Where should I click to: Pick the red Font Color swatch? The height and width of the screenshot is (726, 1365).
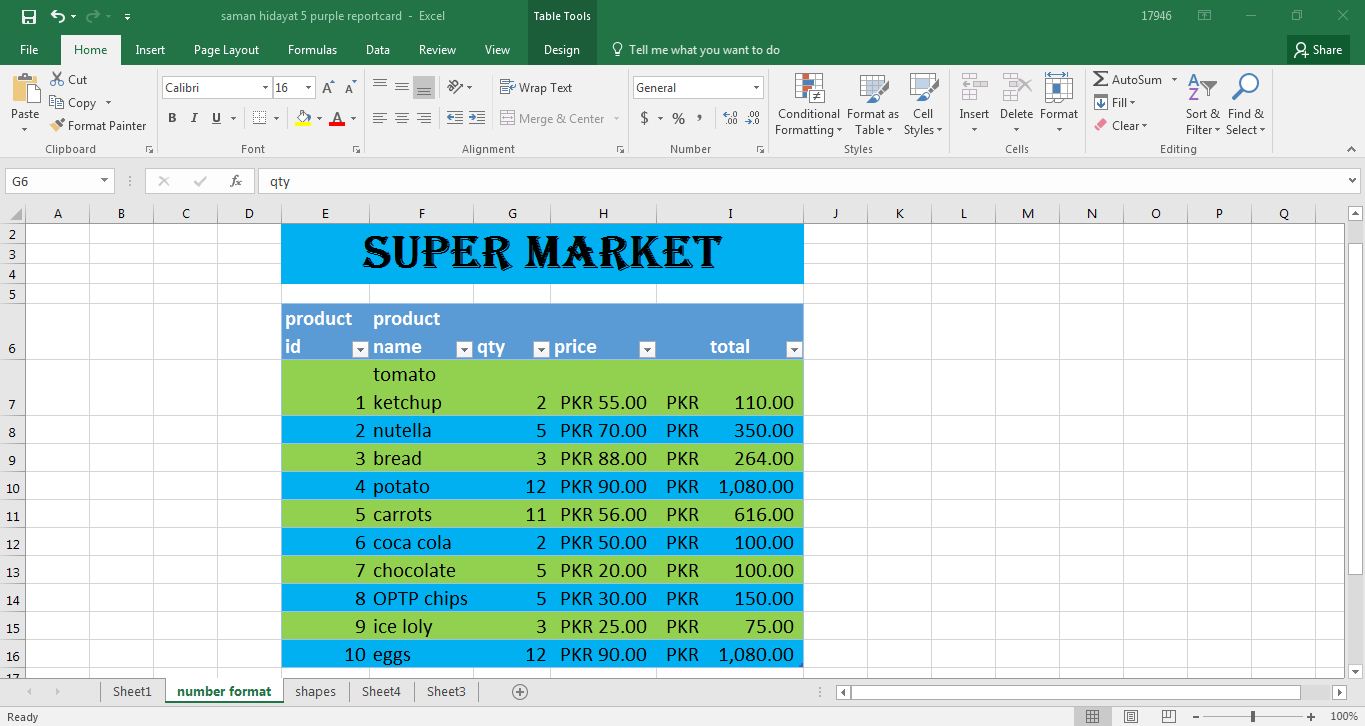tap(339, 118)
